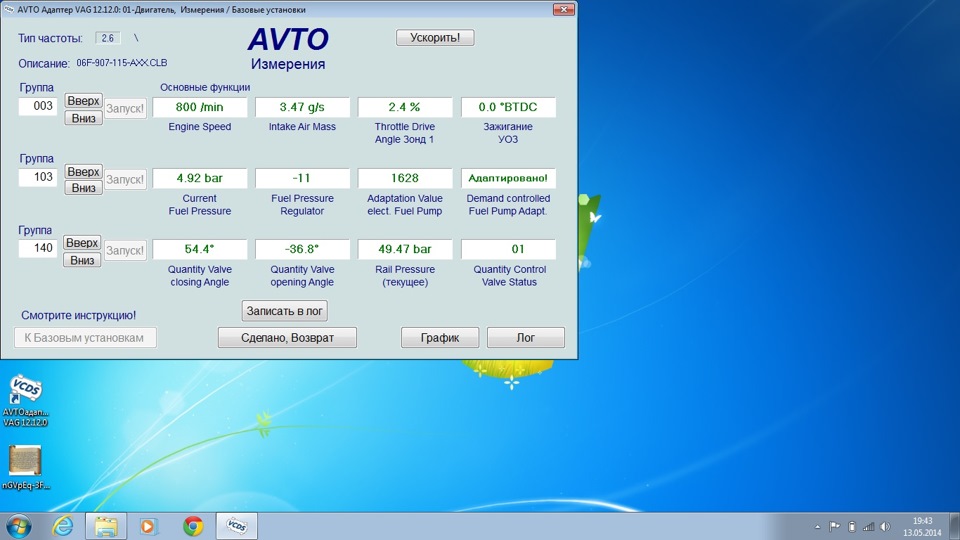
Task: Open Google Chrome from the taskbar
Action: click(x=193, y=526)
